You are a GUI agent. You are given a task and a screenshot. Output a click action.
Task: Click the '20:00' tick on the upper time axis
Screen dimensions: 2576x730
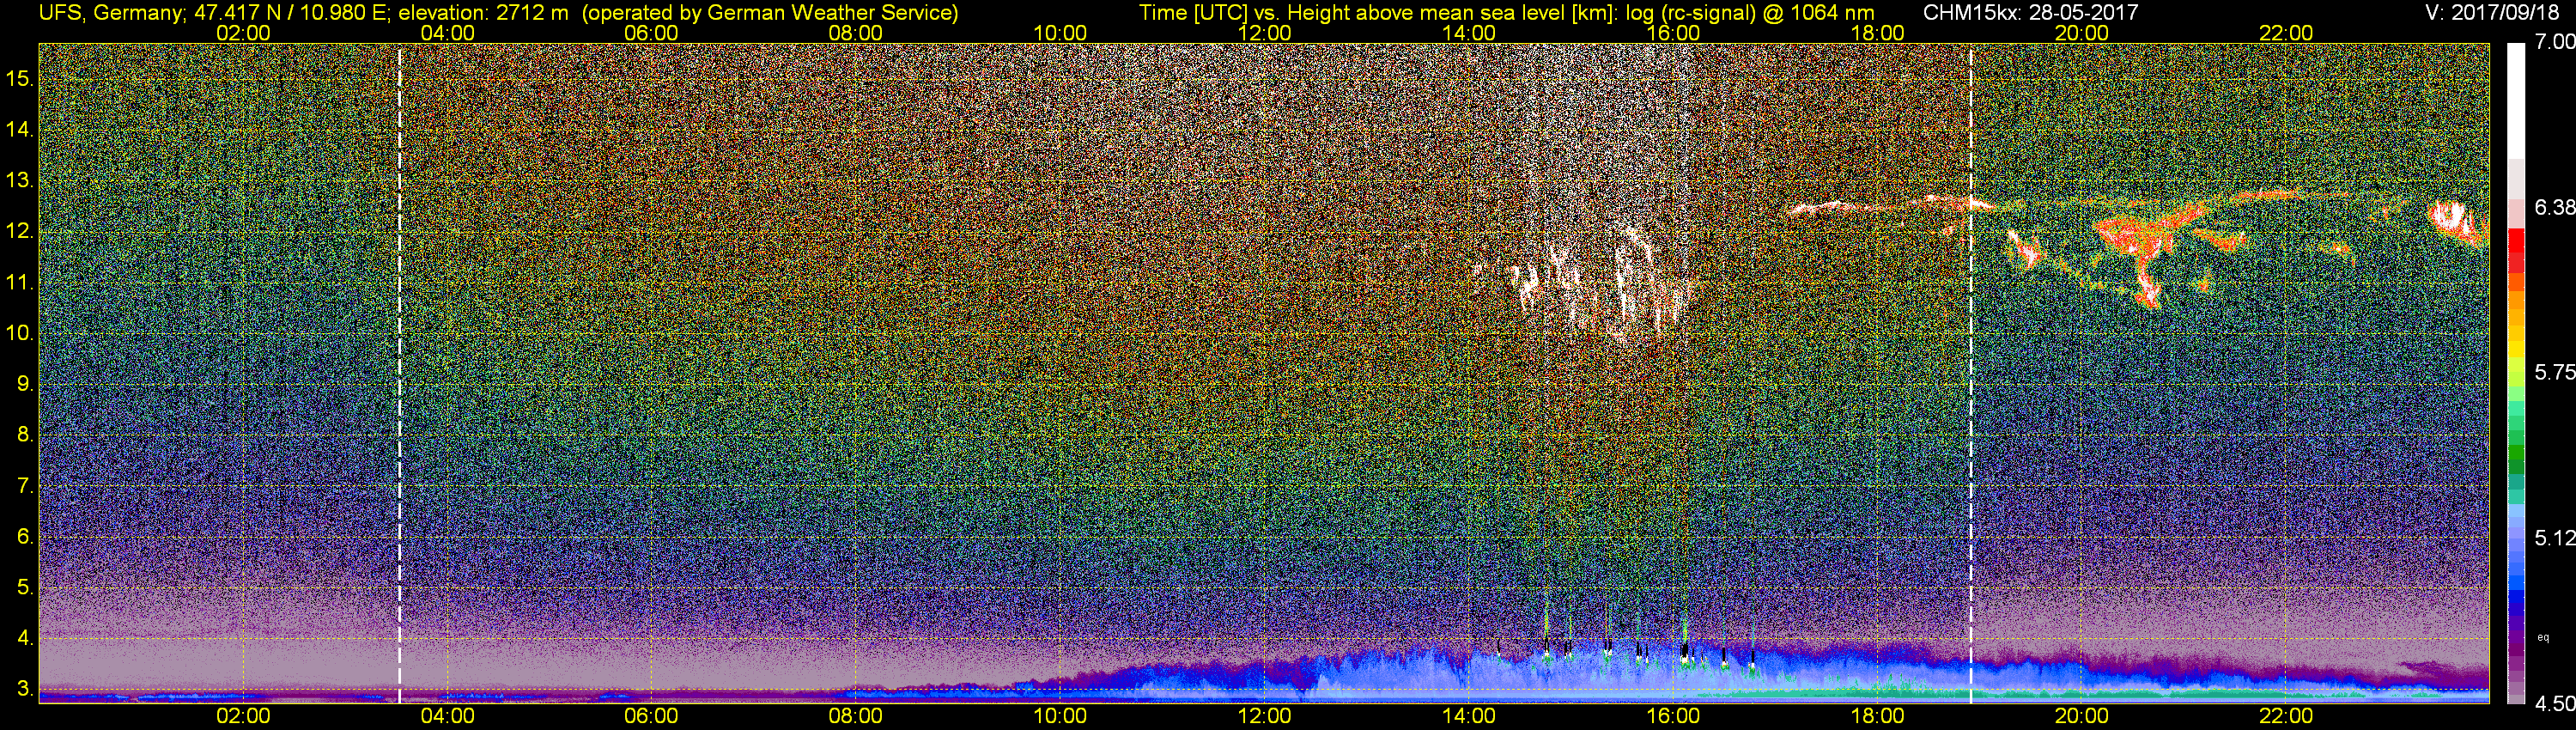click(x=2082, y=33)
